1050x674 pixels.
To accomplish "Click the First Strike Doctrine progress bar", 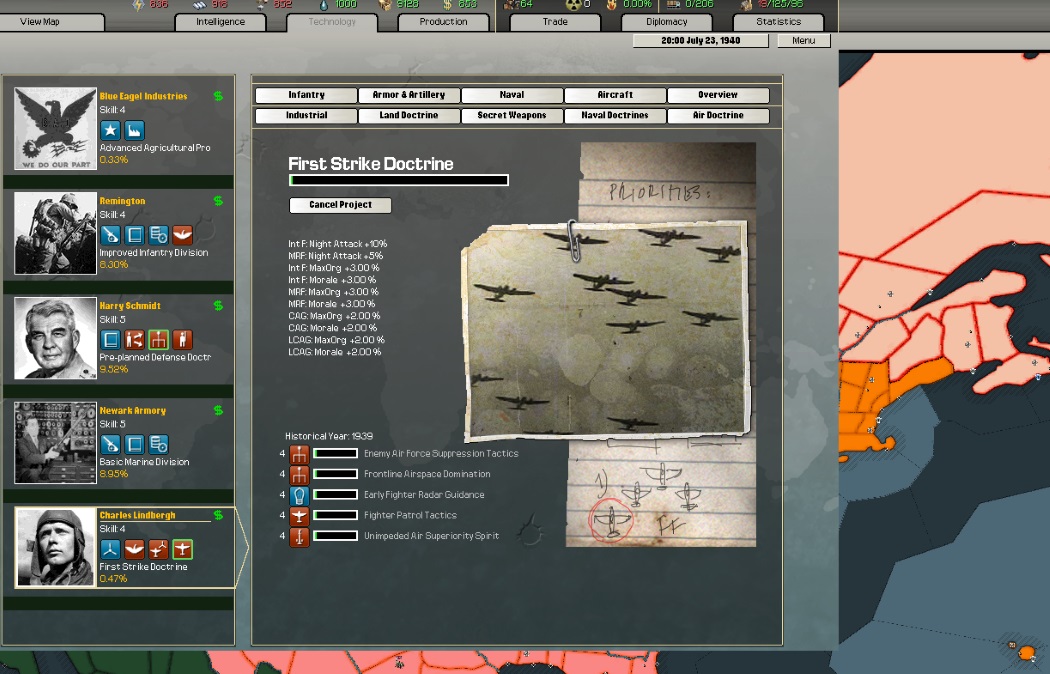I will [398, 181].
